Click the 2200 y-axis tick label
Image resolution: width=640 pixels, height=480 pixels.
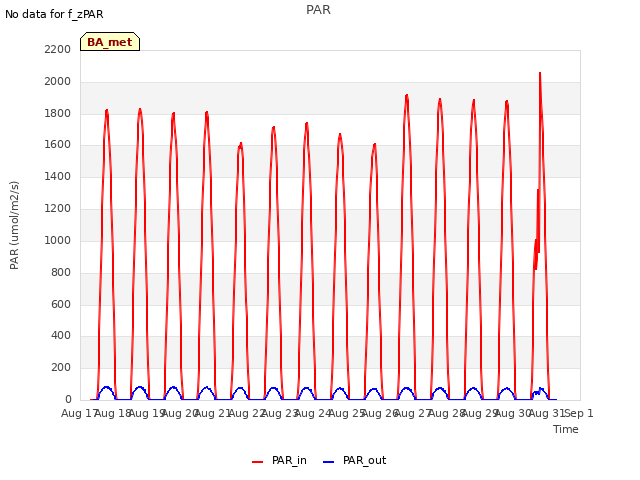pyautogui.click(x=58, y=49)
